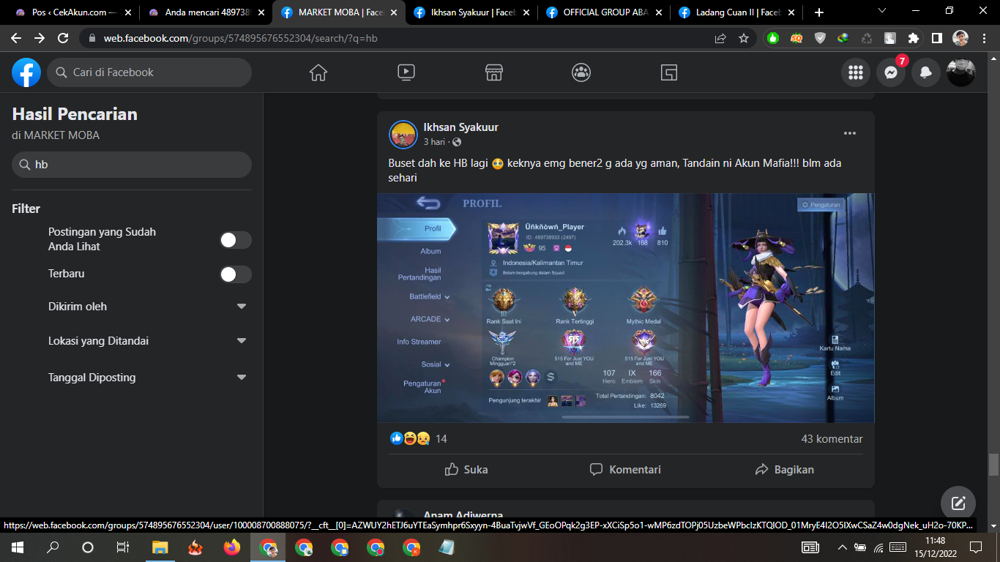1000x562 pixels.
Task: Open Chrome three-dot menu
Action: 984,38
